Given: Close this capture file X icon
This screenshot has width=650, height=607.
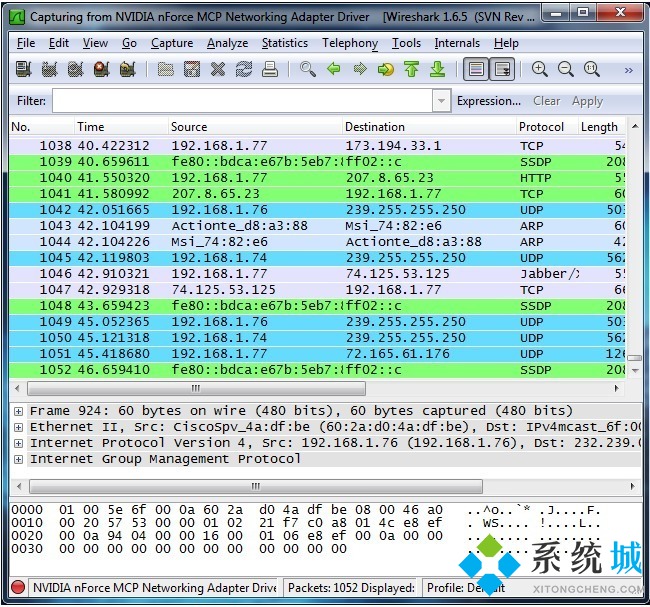Looking at the screenshot, I should (x=218, y=69).
